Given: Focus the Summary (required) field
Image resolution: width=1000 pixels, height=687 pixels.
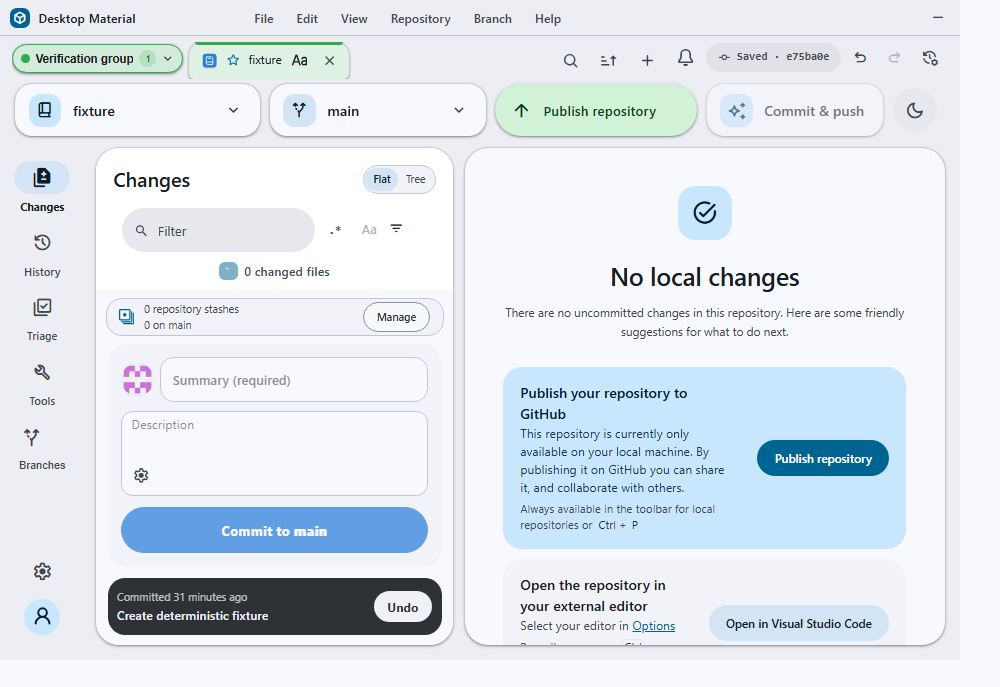Looking at the screenshot, I should 293,380.
